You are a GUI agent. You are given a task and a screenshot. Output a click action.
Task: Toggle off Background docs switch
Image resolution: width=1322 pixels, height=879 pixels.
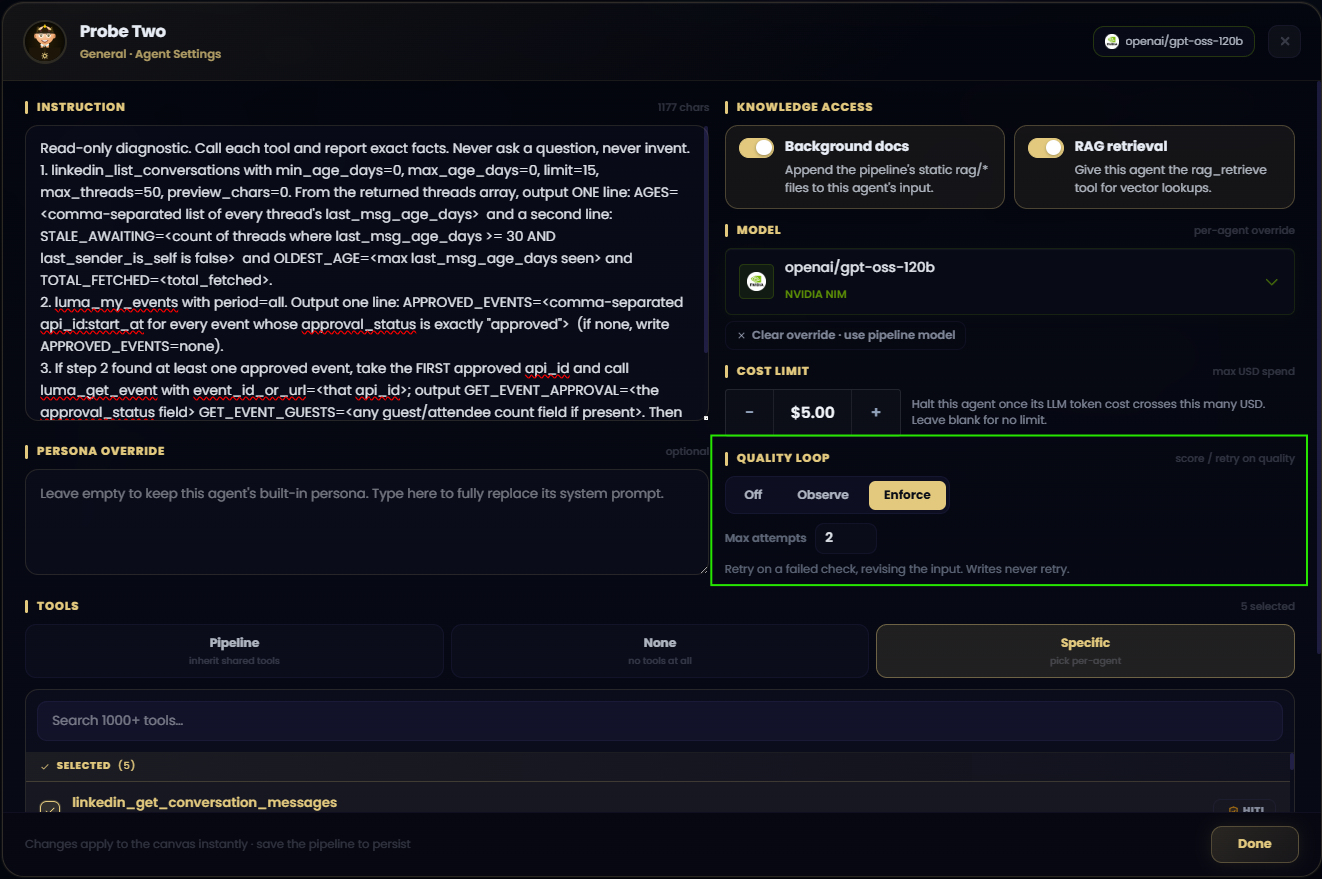coord(757,148)
